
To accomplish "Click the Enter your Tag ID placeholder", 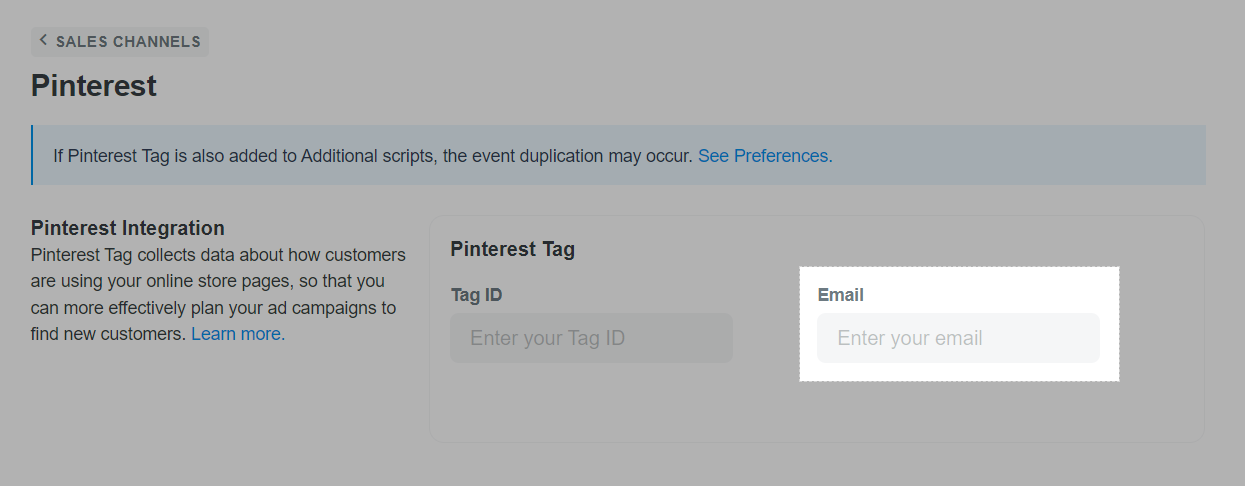I will (x=547, y=338).
